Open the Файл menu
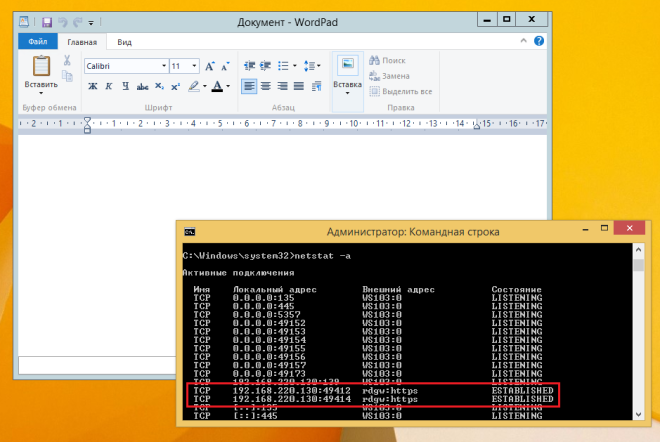 pyautogui.click(x=38, y=42)
